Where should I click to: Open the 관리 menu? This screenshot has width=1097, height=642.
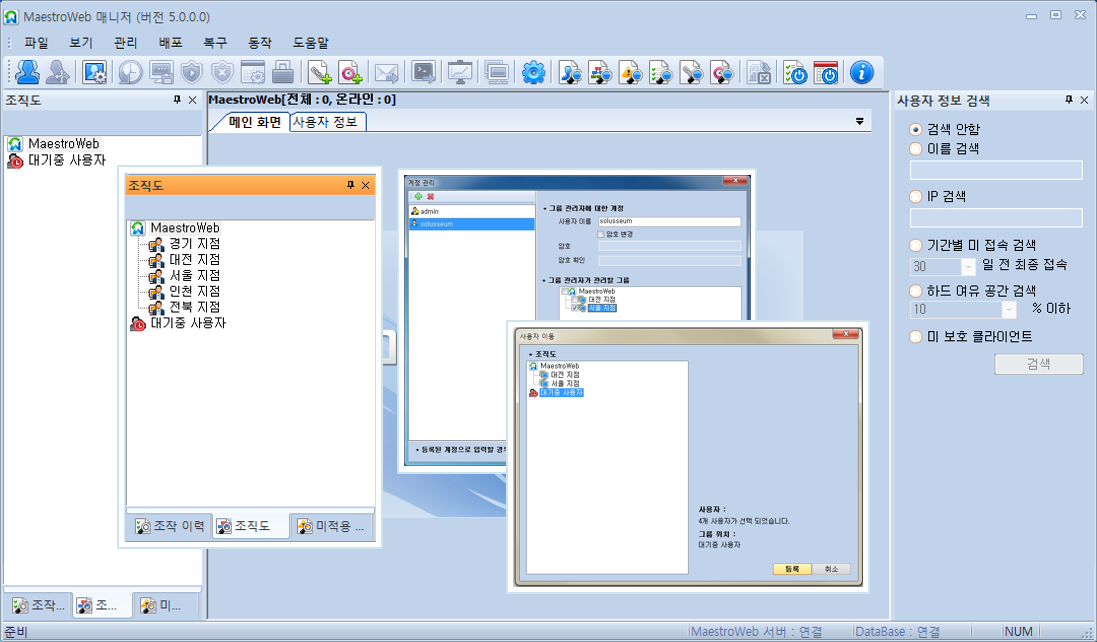[125, 43]
